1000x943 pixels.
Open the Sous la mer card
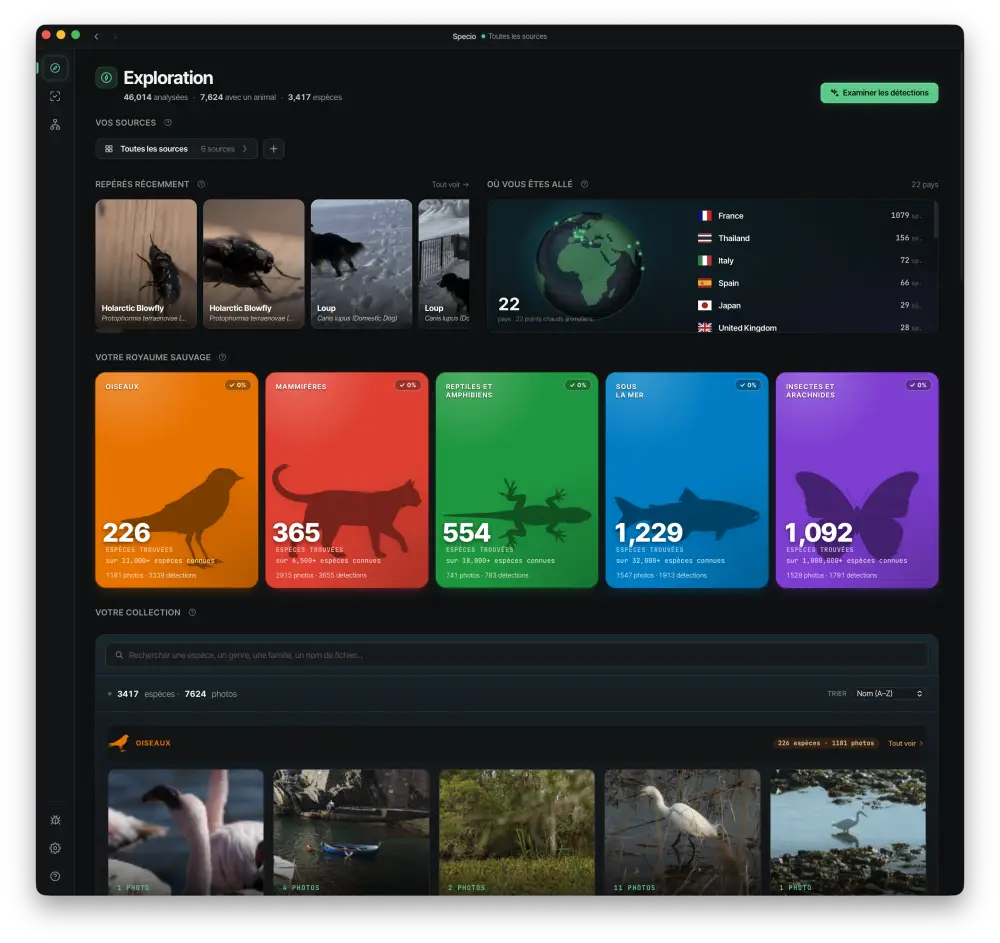(687, 480)
